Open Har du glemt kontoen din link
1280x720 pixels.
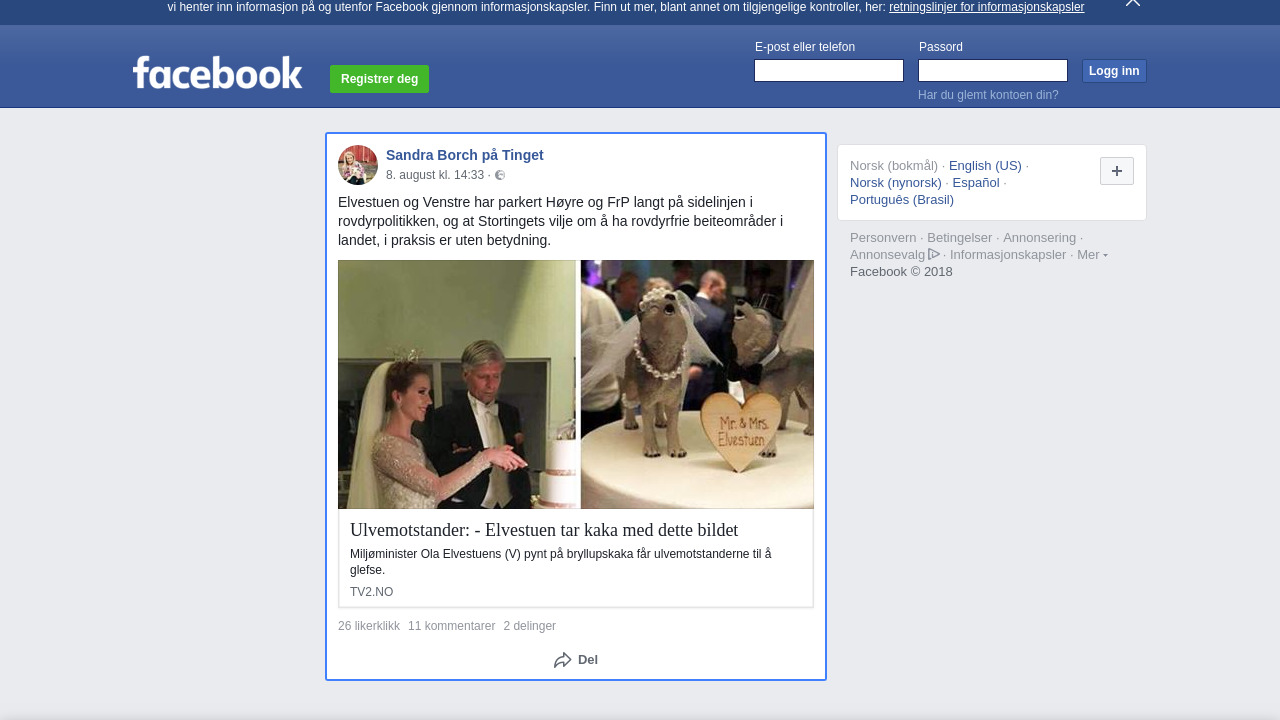(988, 95)
